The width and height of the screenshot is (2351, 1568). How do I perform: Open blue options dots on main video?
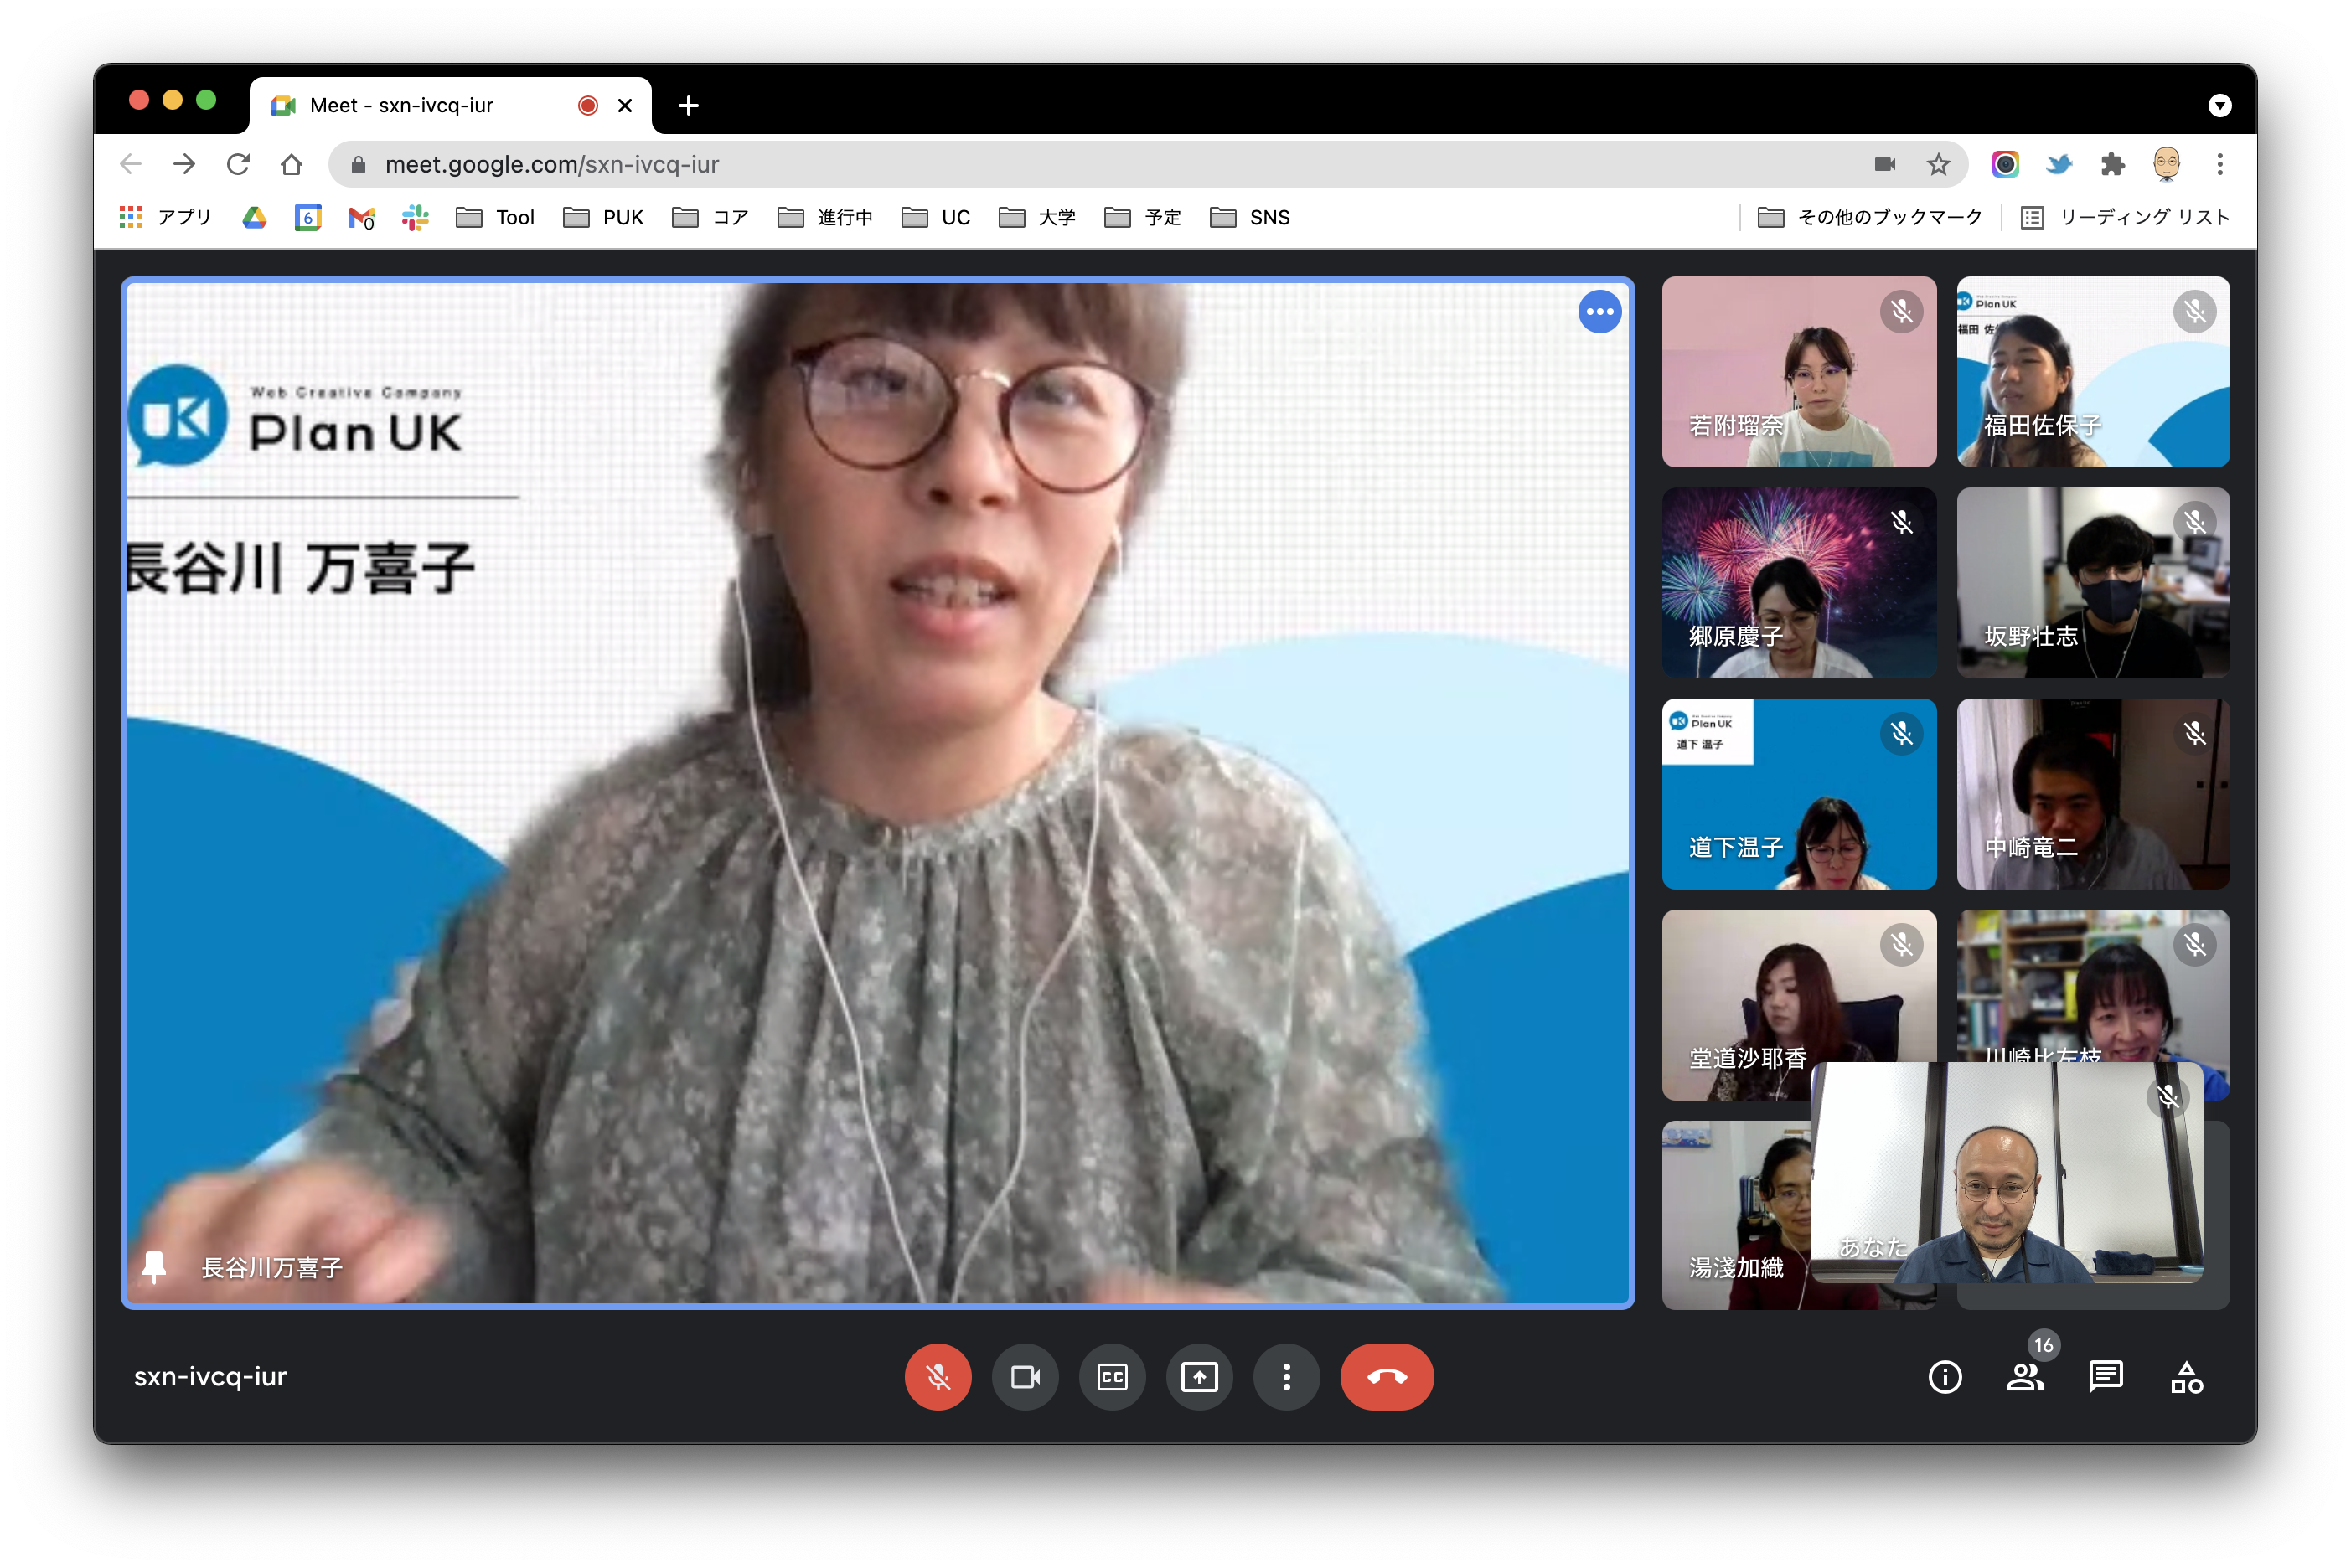(1599, 312)
